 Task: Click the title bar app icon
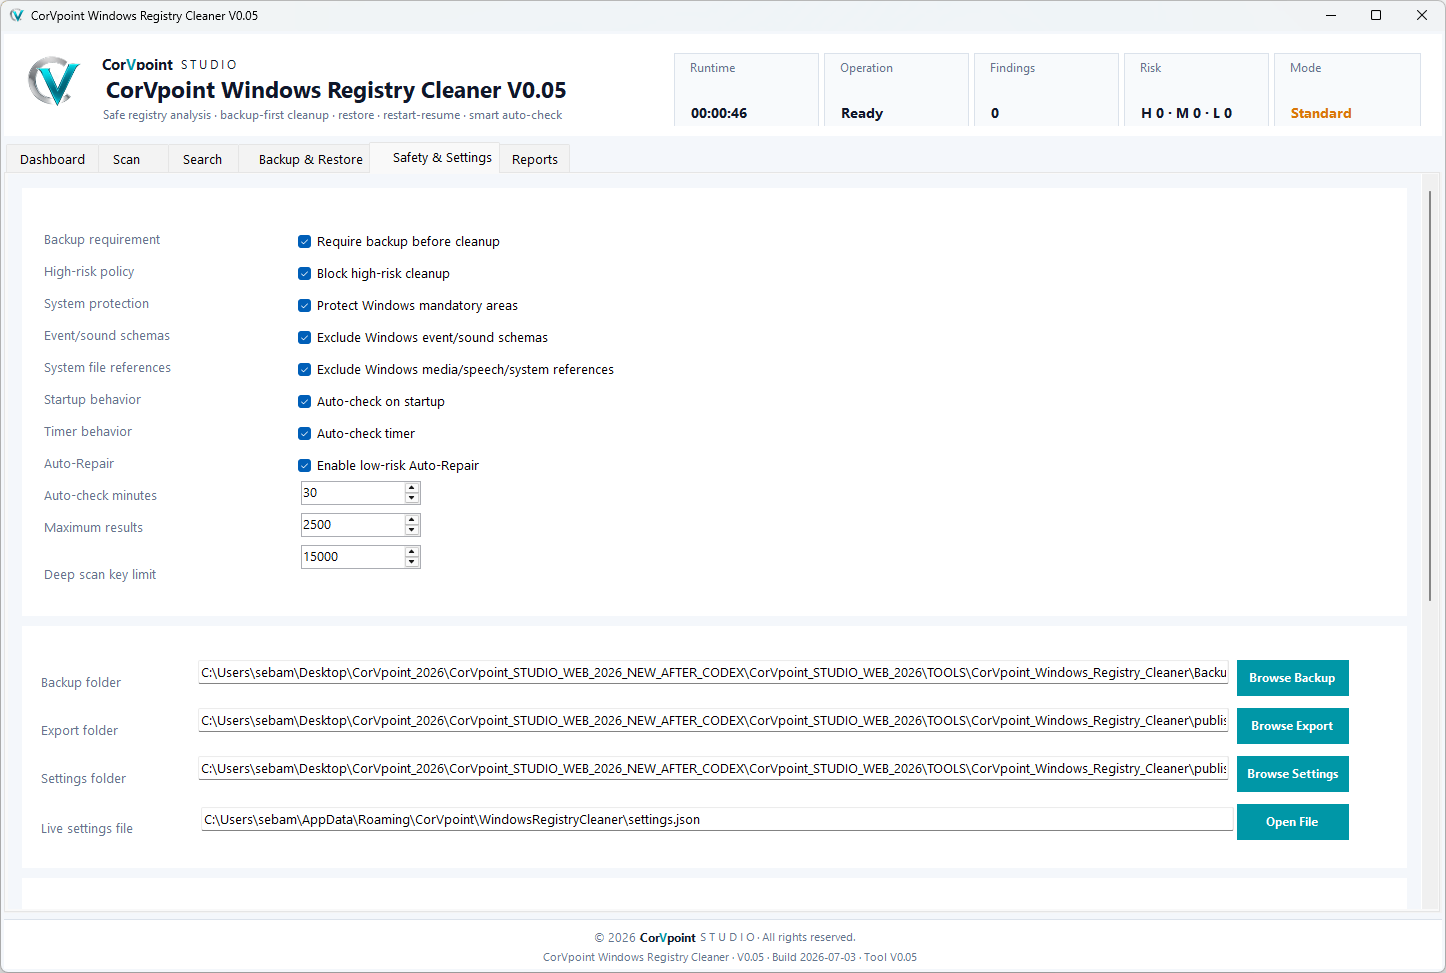click(x=16, y=15)
